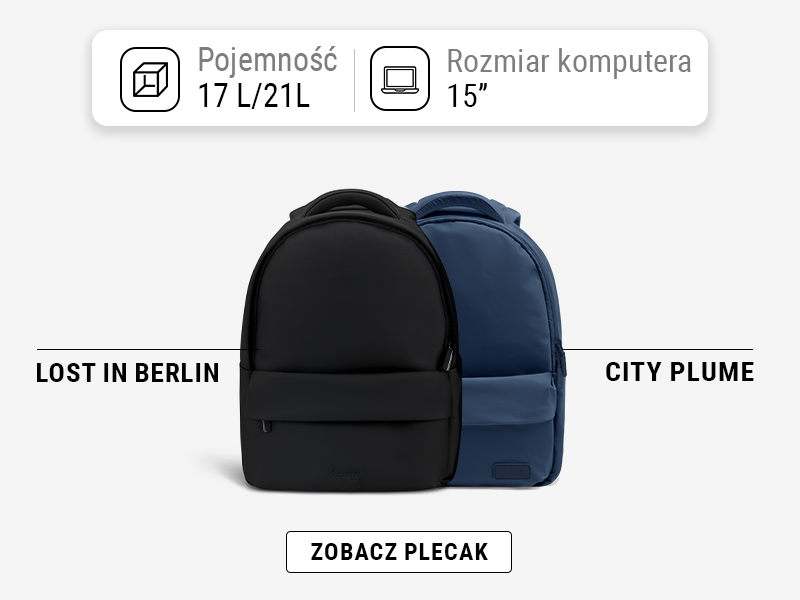Click the navy backpack's top handle
This screenshot has height=600, width=800.
(x=462, y=202)
